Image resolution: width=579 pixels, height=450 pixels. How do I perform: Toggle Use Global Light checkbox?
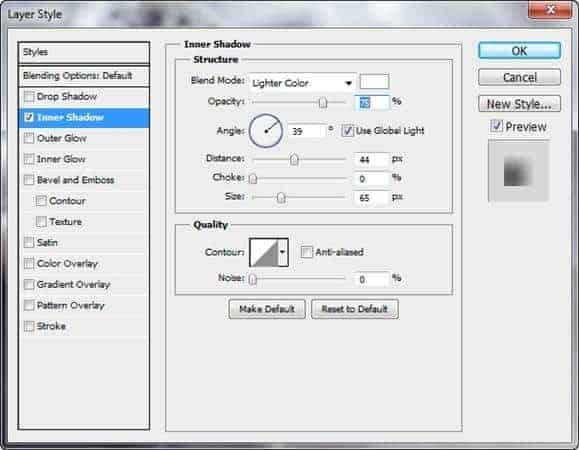click(347, 131)
